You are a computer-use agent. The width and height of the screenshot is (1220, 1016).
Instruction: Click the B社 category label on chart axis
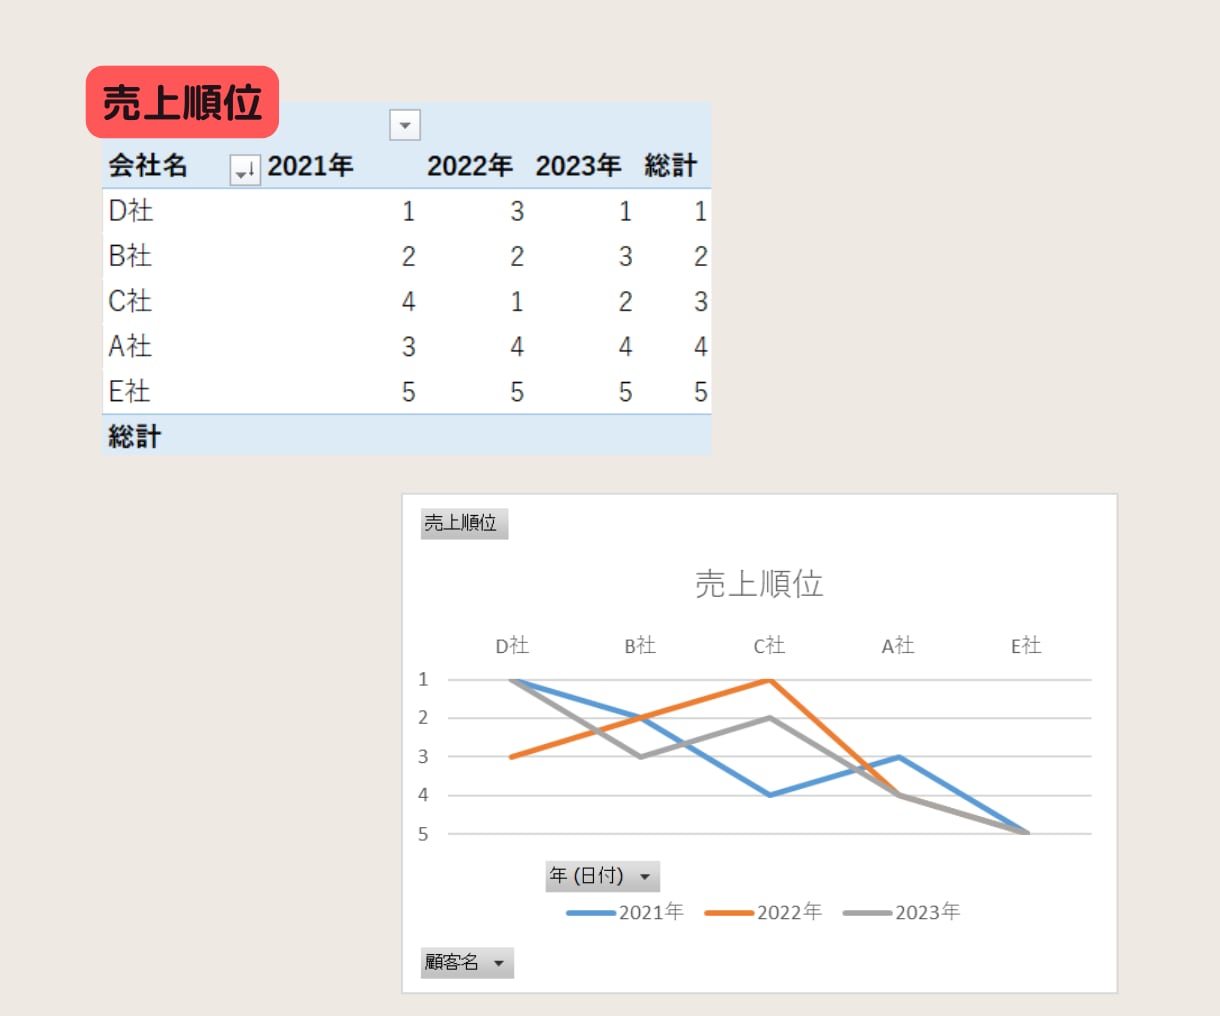pyautogui.click(x=640, y=646)
